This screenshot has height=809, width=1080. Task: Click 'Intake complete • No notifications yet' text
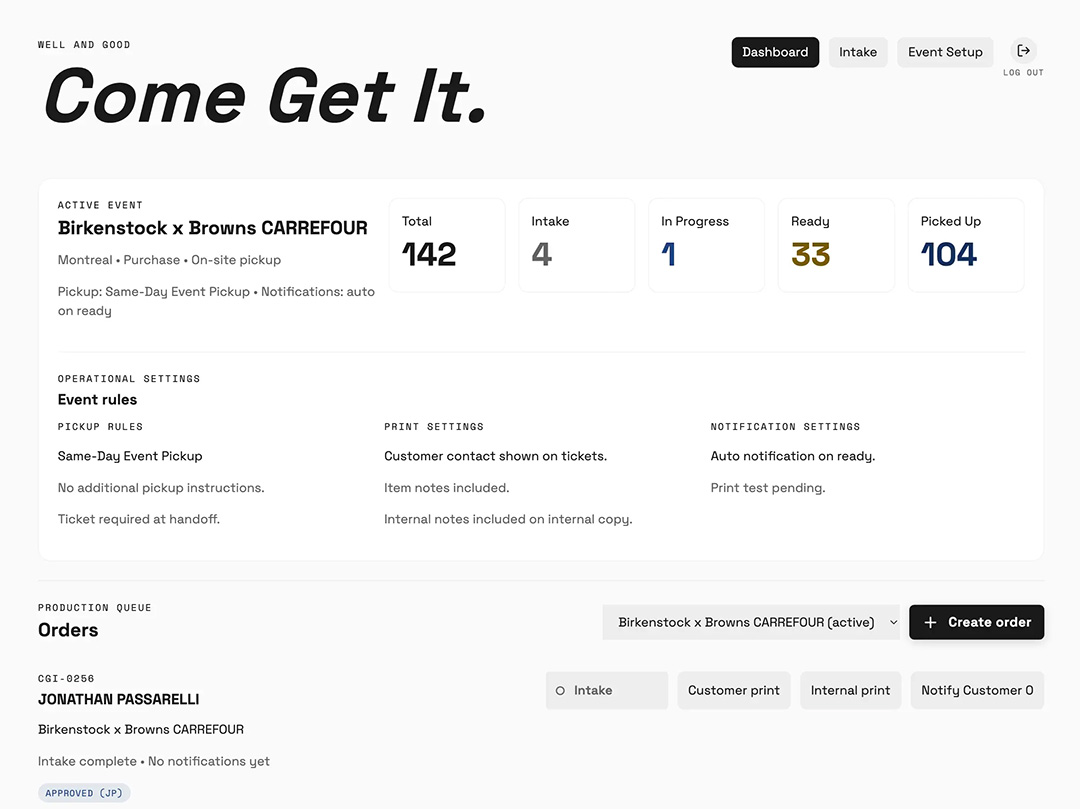[x=154, y=761]
